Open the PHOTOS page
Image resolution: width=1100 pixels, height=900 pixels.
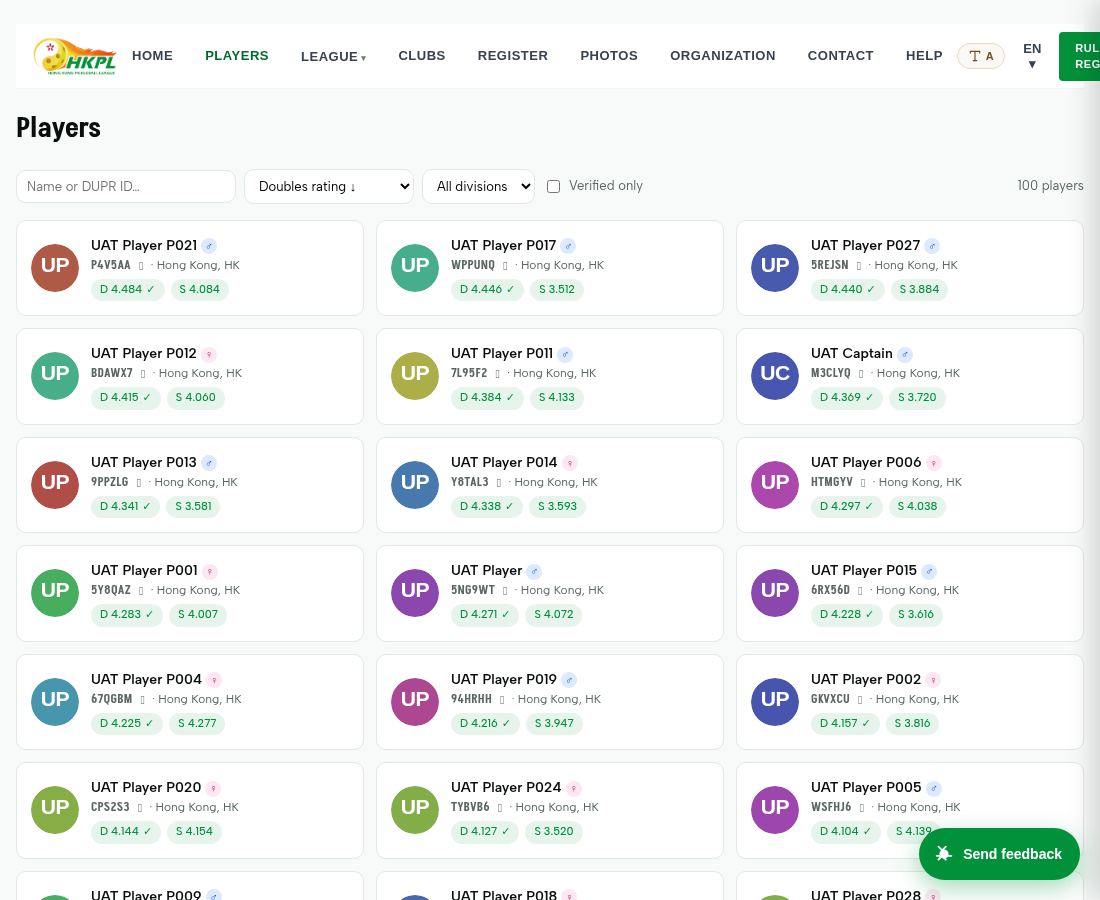(609, 55)
